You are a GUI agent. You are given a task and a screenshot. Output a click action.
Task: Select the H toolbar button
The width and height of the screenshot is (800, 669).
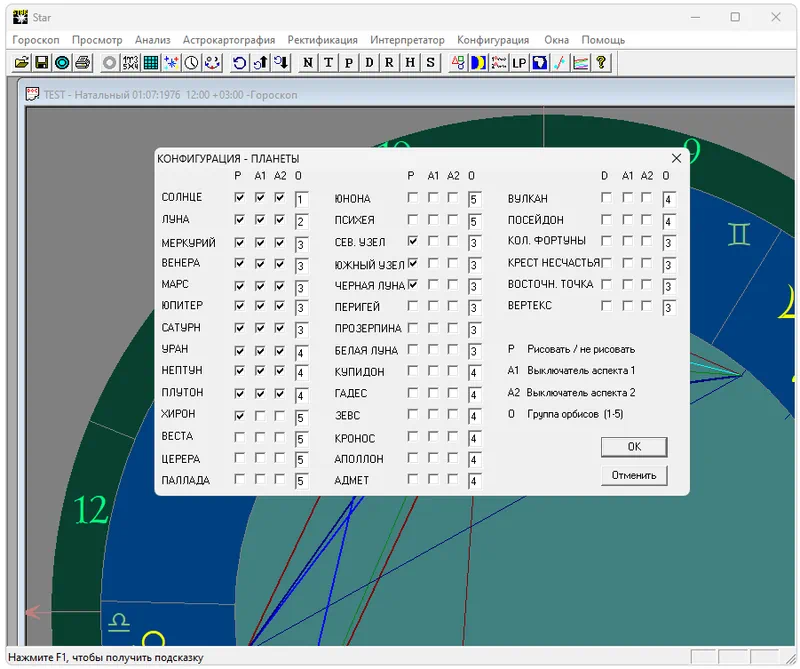[410, 63]
